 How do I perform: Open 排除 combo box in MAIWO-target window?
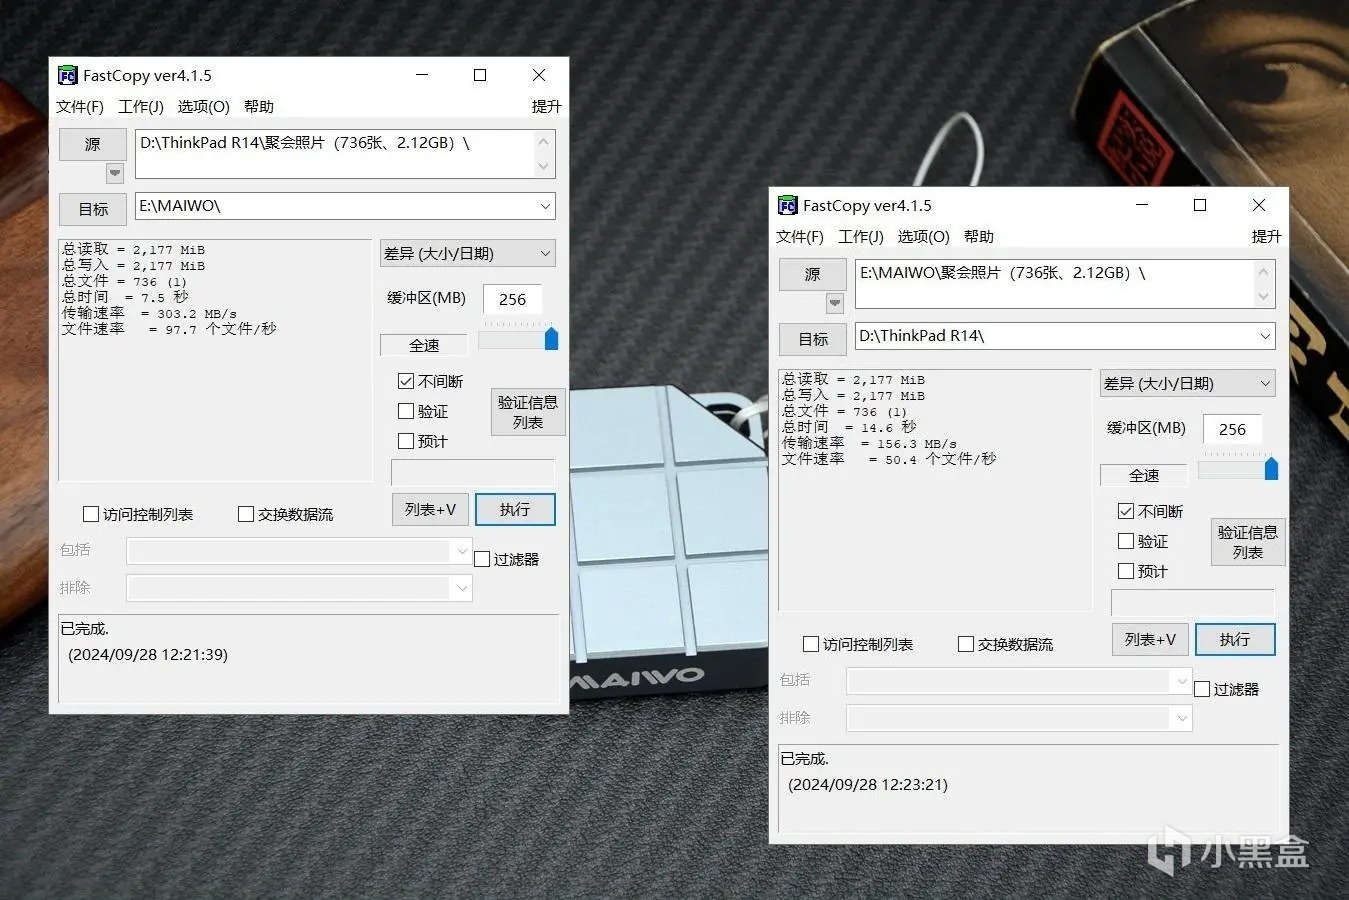299,588
